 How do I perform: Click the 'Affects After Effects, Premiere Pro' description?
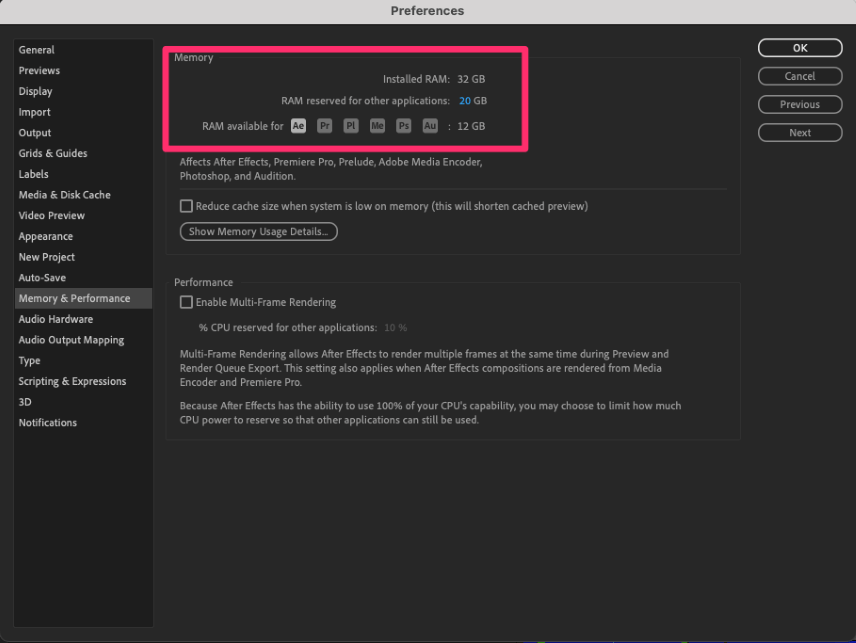(331, 169)
